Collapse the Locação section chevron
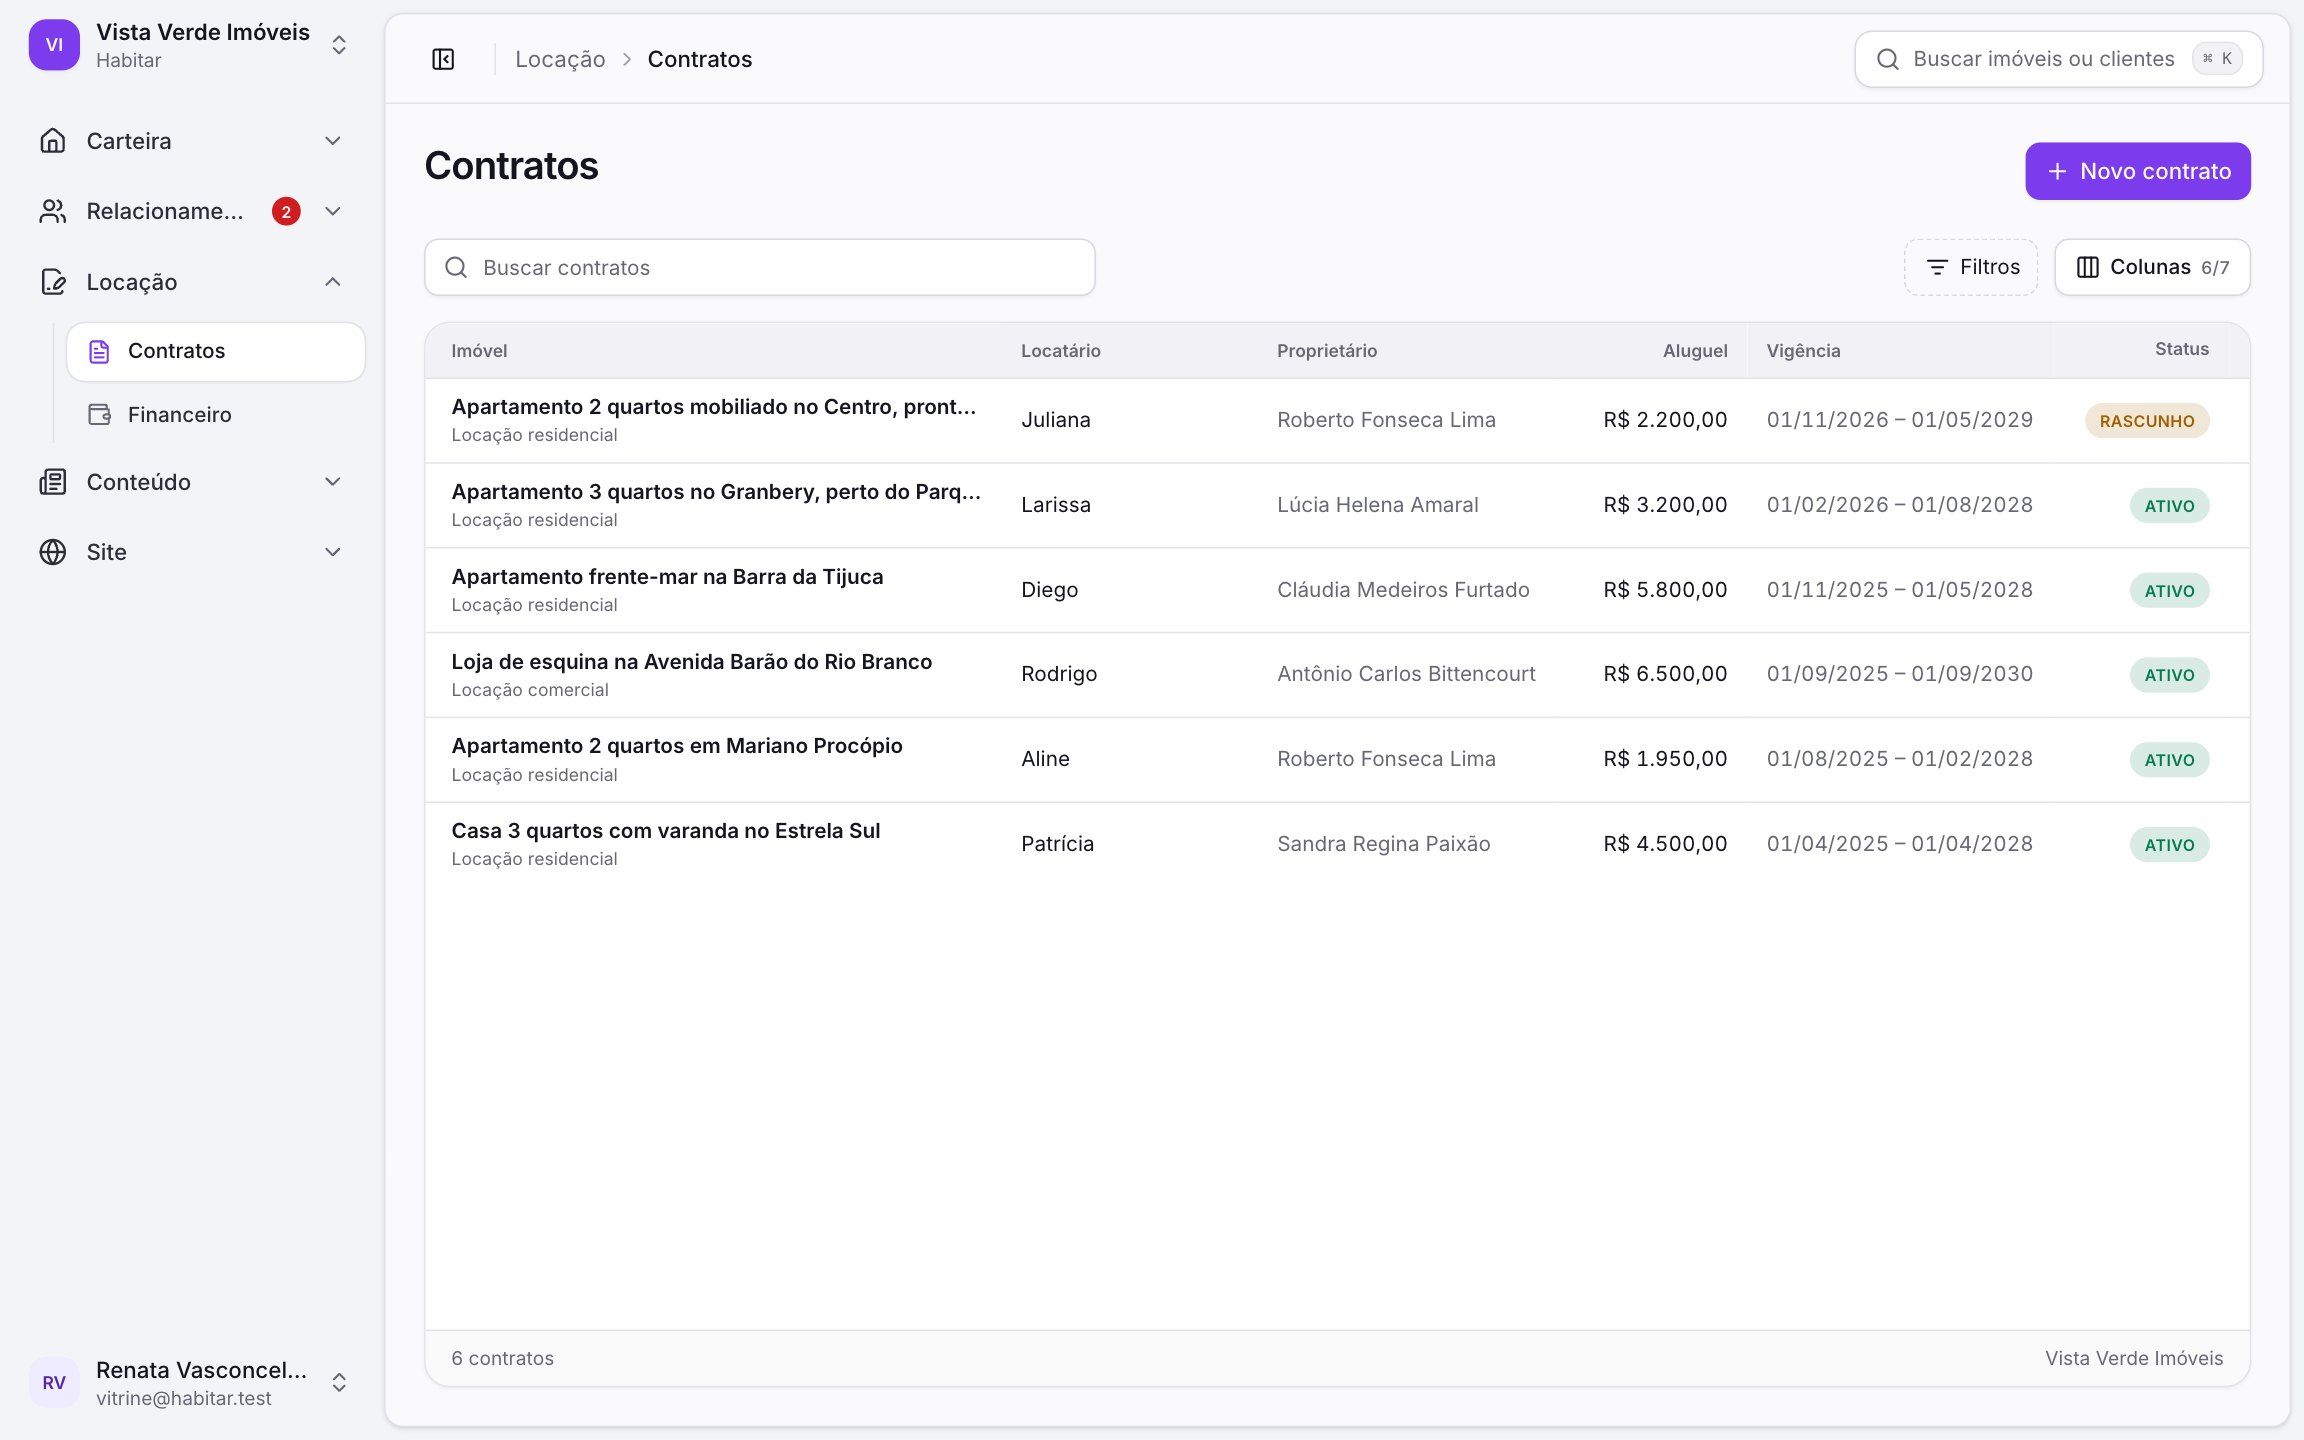The image size is (2304, 1440). pyautogui.click(x=333, y=282)
